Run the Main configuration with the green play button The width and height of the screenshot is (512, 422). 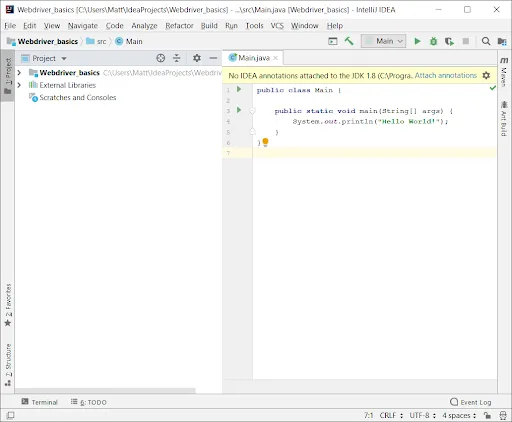(417, 41)
